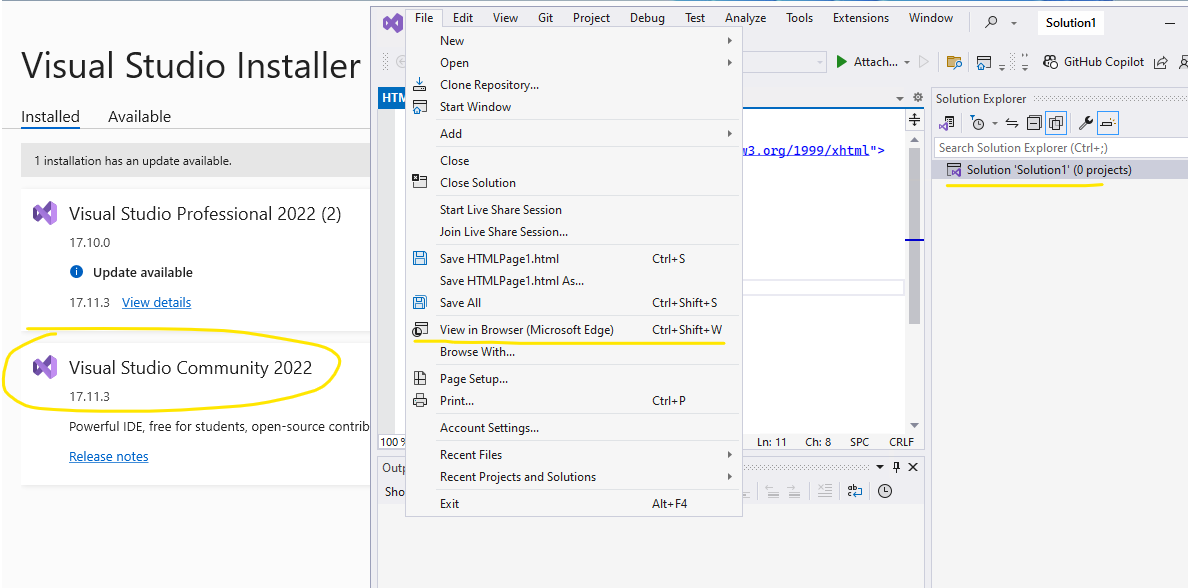Click the green Attach play arrow
This screenshot has height=588, width=1188.
point(841,62)
